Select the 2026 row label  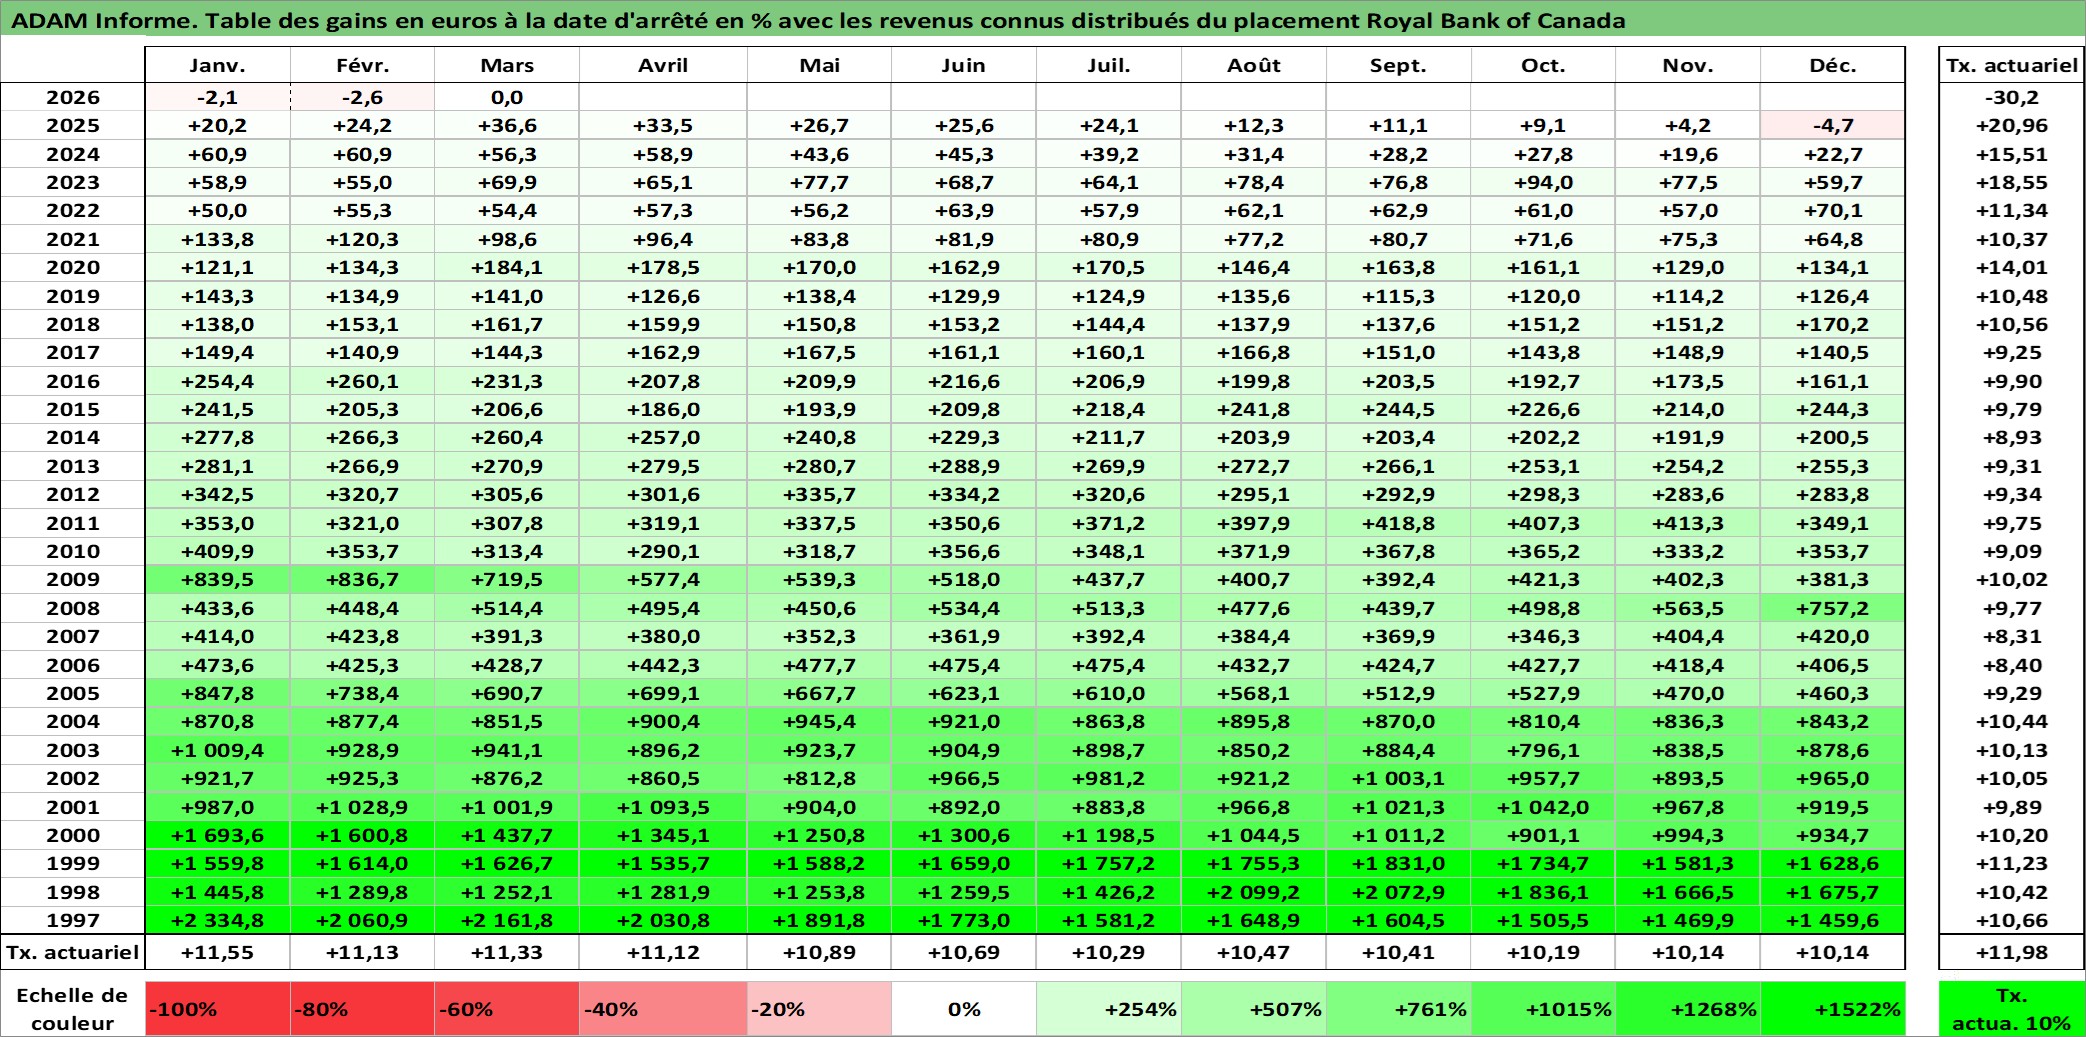(73, 97)
